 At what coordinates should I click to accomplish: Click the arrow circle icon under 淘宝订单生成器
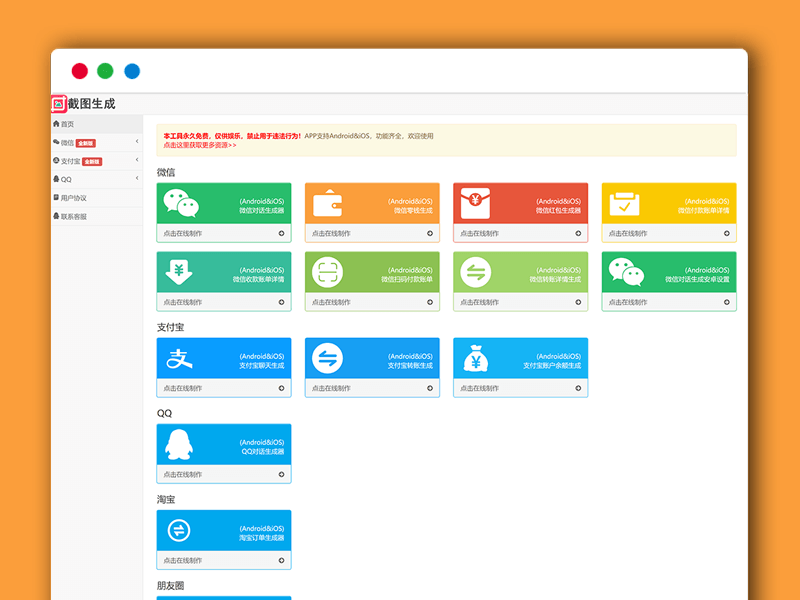coord(281,560)
